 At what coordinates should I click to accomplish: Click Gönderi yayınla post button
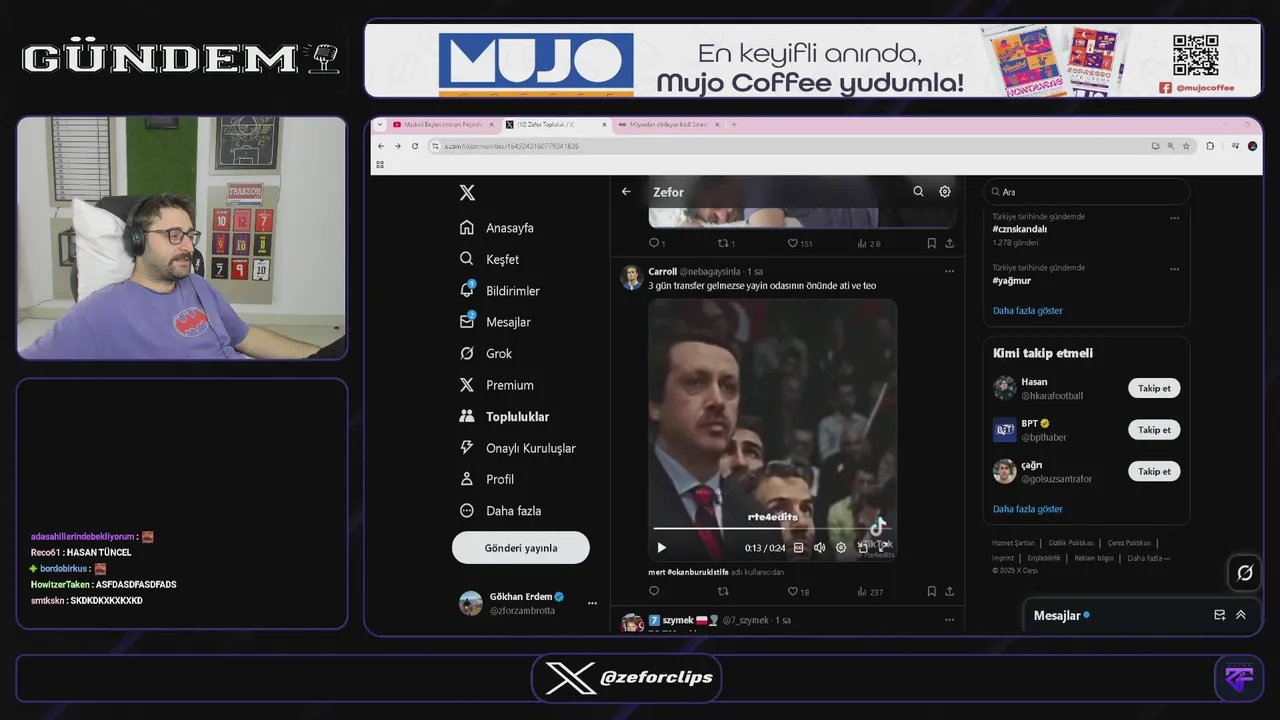(x=521, y=548)
